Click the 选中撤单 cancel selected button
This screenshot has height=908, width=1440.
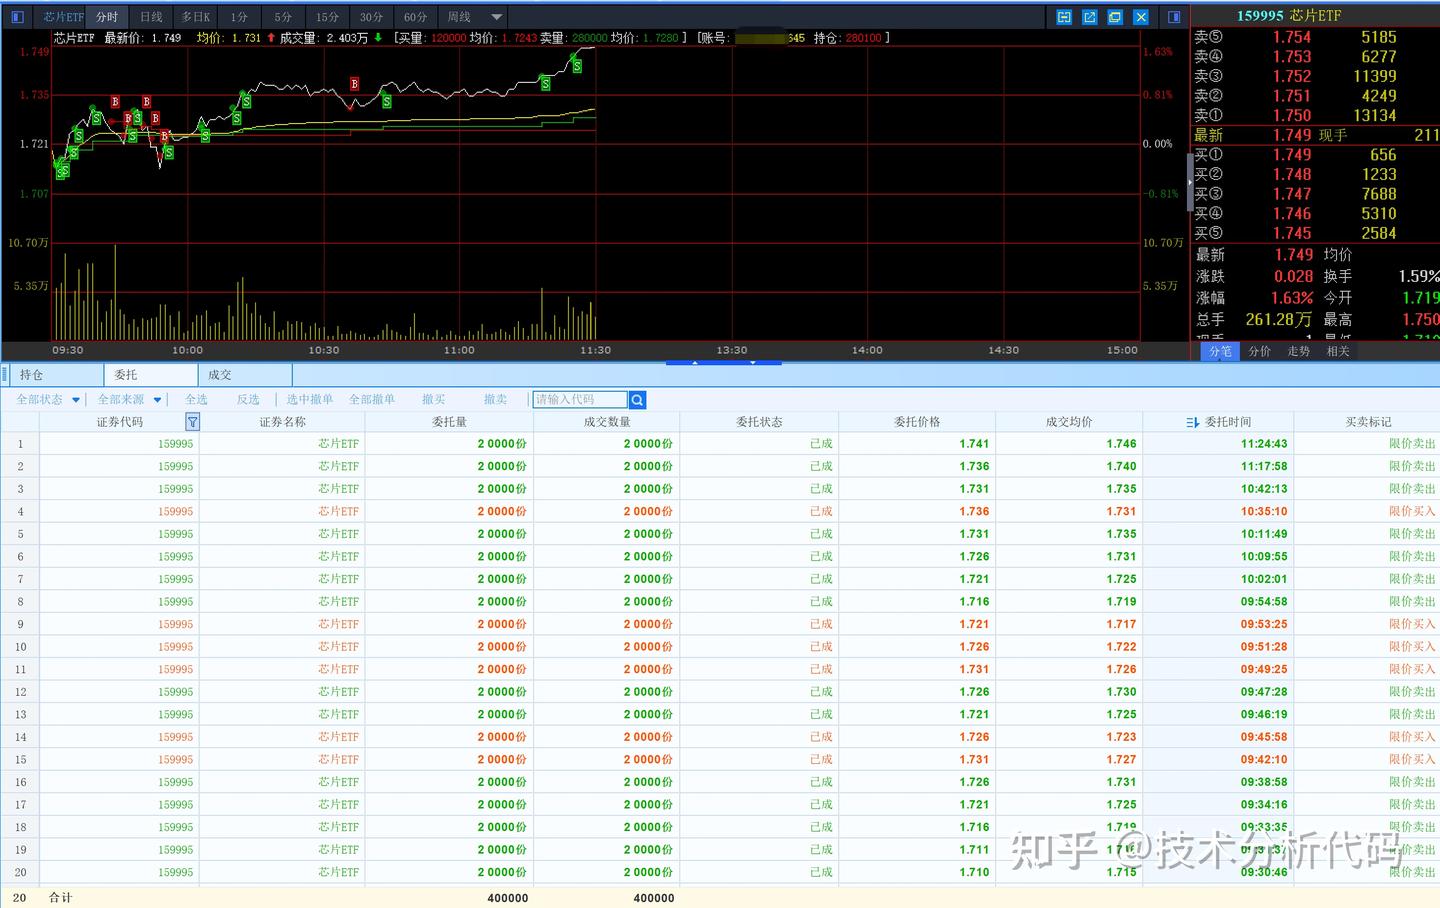(310, 400)
